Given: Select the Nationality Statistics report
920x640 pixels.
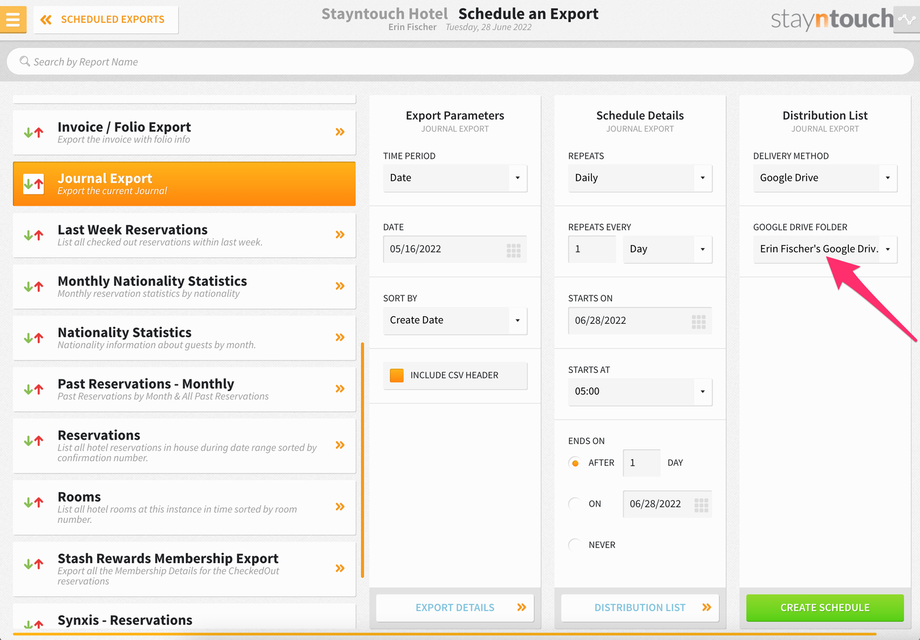Looking at the screenshot, I should (x=184, y=338).
